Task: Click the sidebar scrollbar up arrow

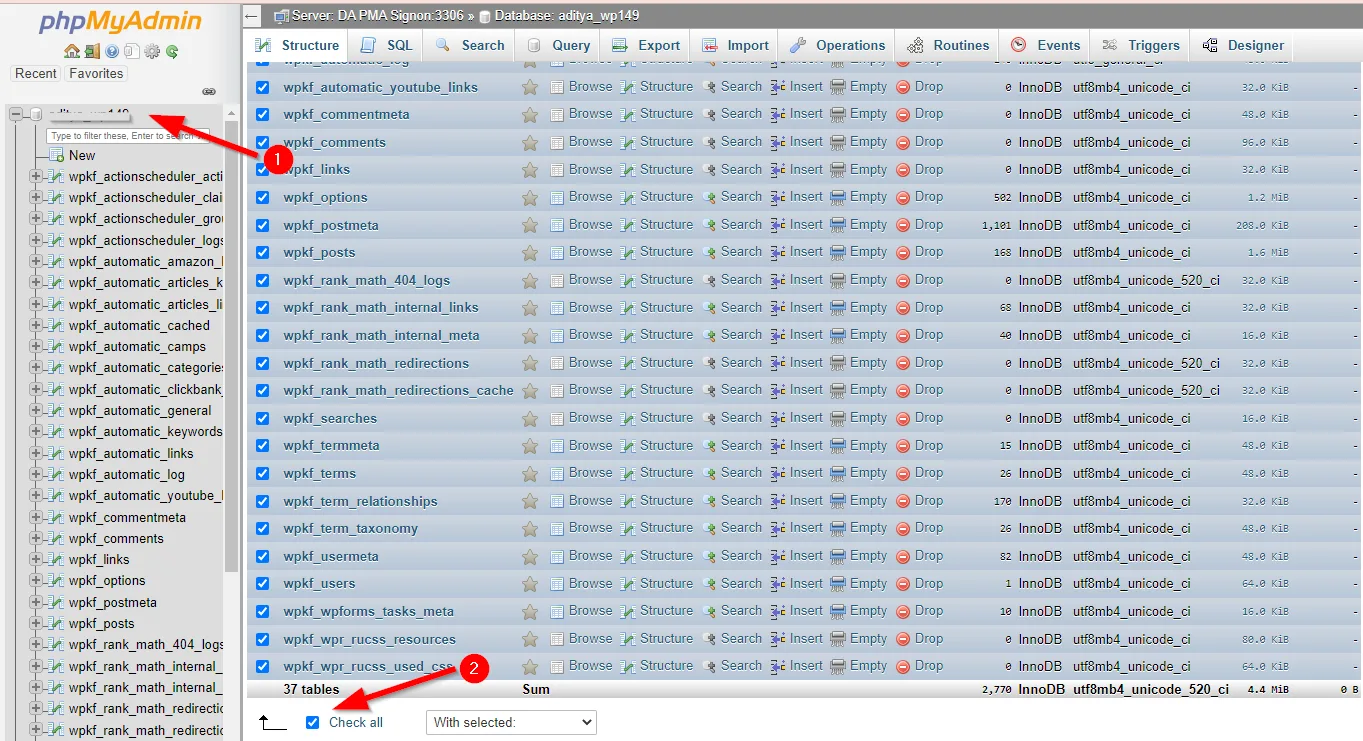Action: (x=232, y=113)
